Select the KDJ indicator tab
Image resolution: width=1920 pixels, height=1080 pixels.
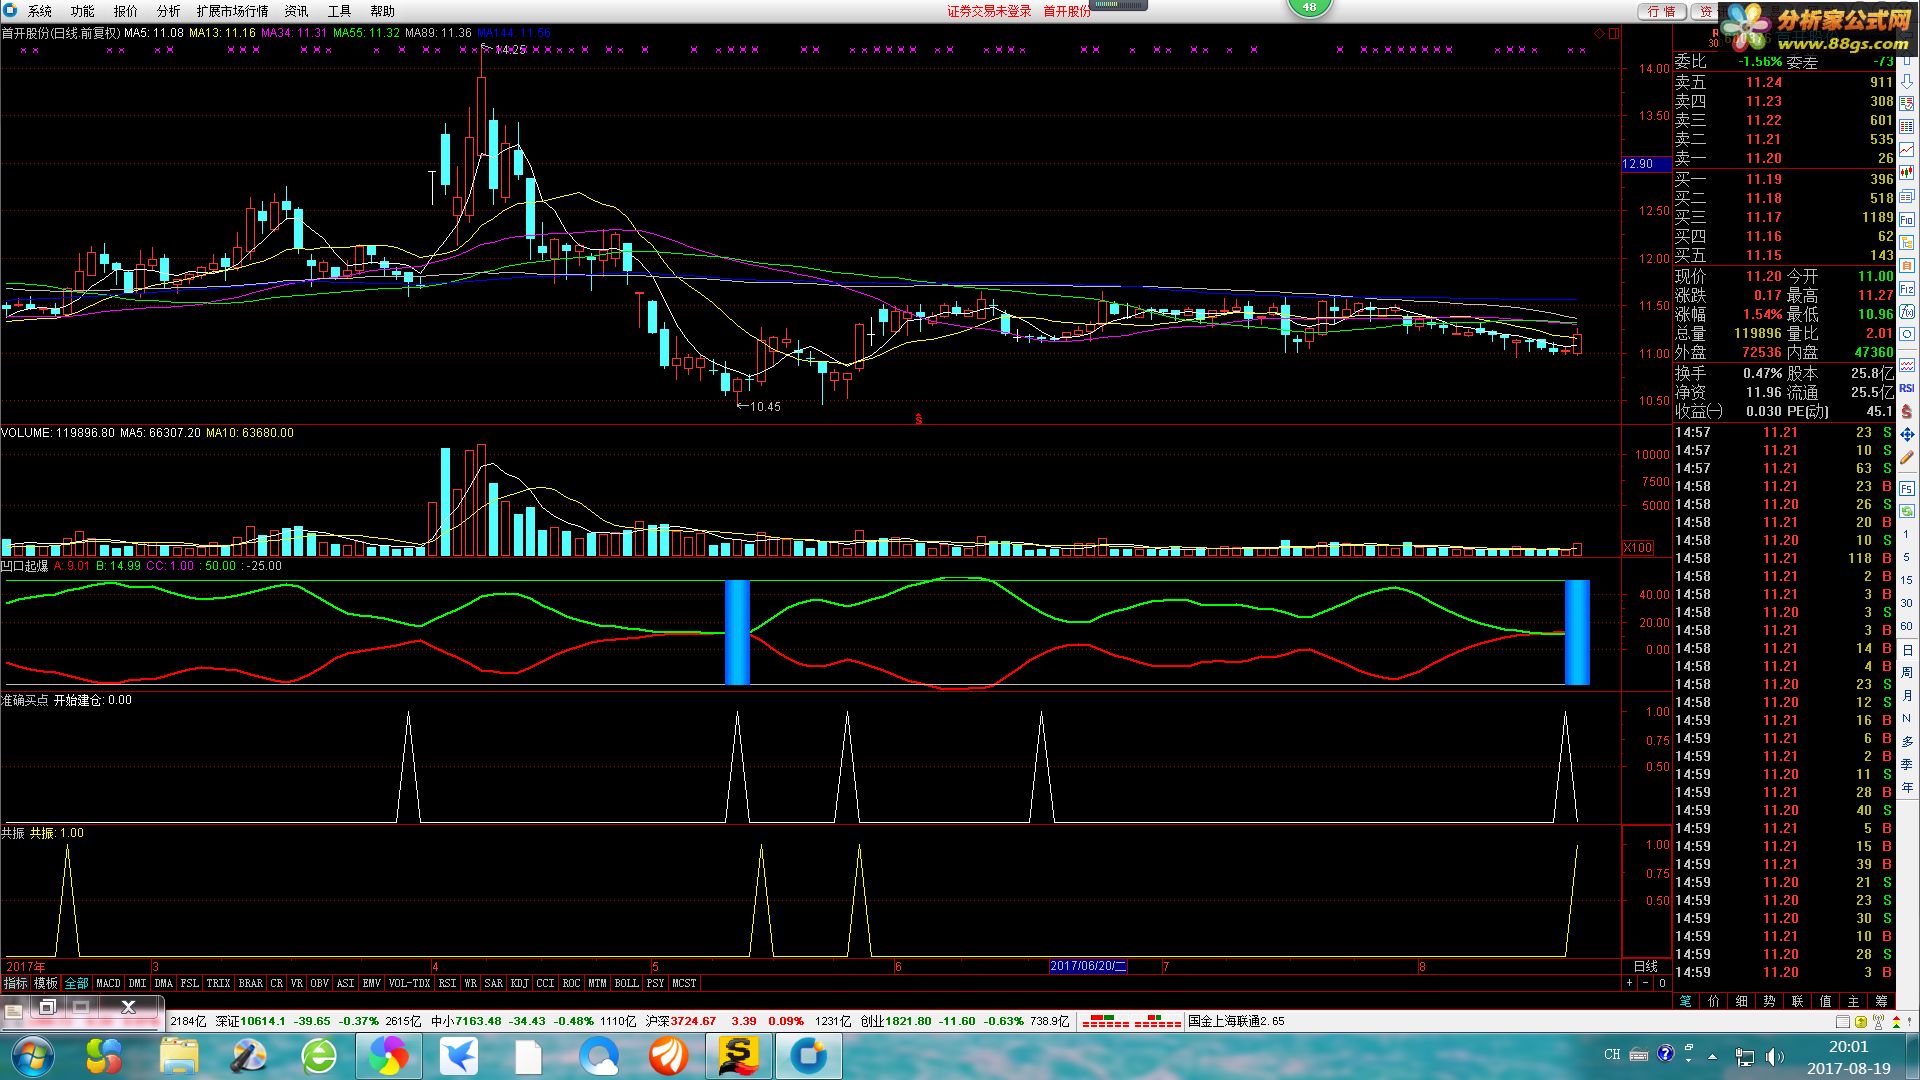click(519, 983)
